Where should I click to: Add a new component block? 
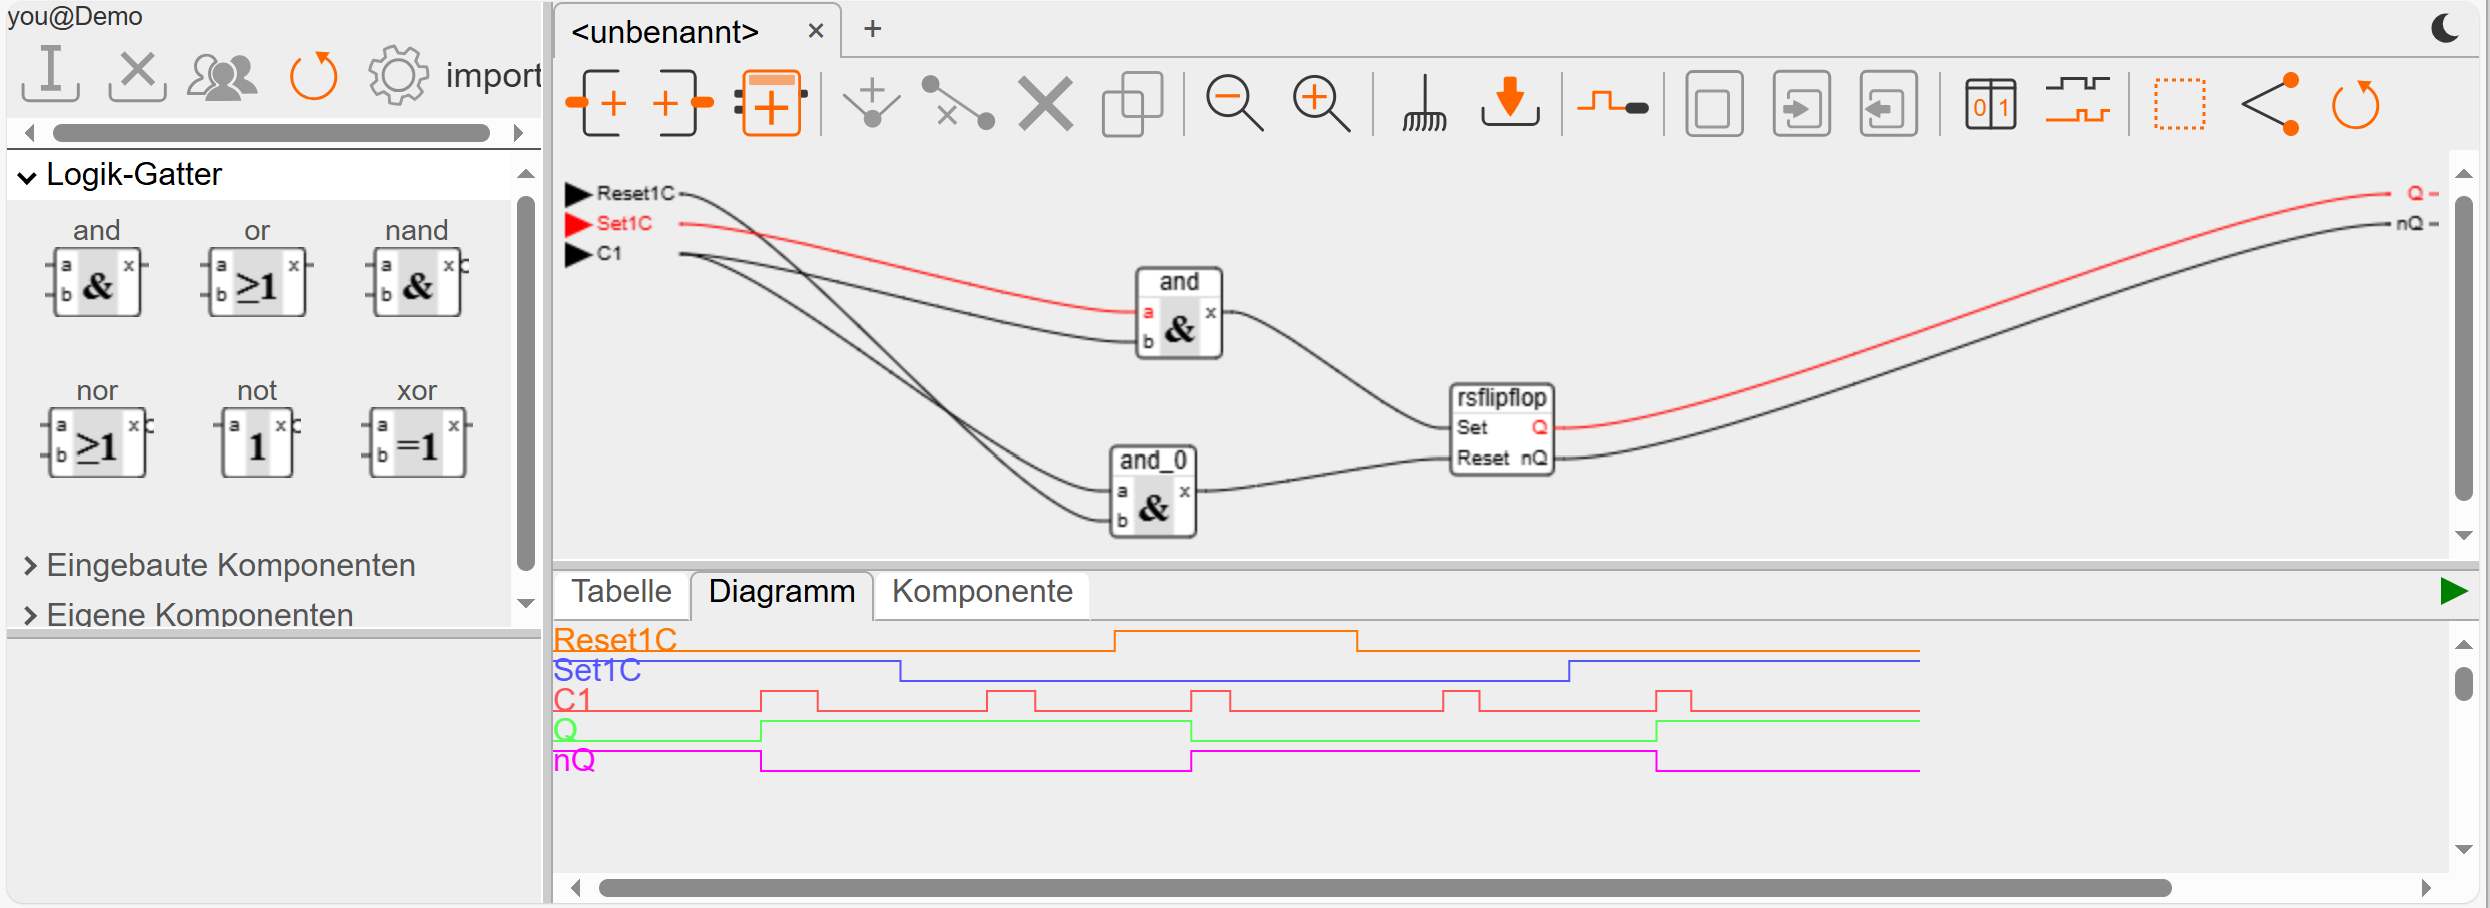pyautogui.click(x=770, y=103)
